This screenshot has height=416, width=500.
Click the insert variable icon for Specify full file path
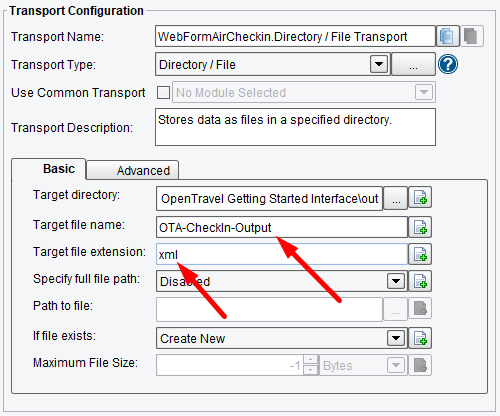pyautogui.click(x=420, y=281)
